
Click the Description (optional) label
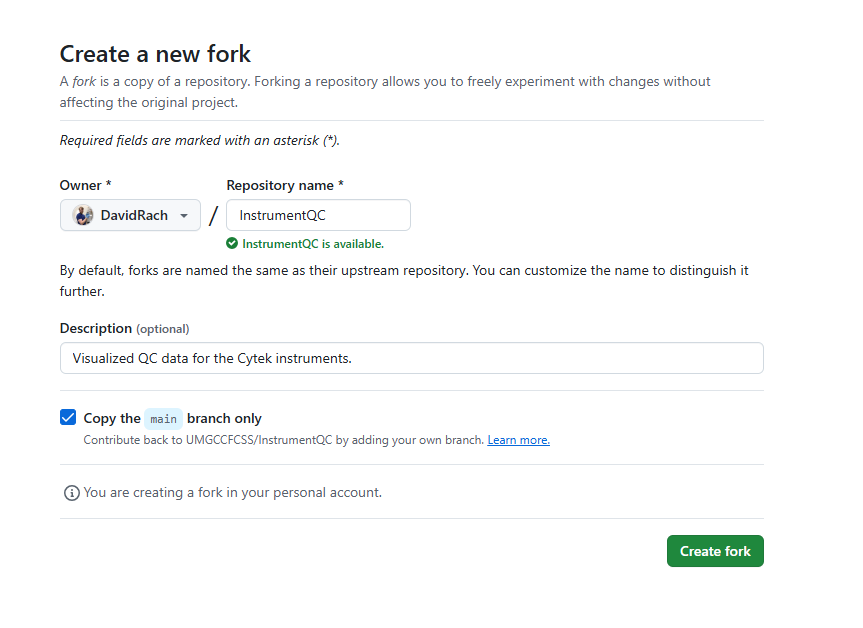[x=124, y=329]
